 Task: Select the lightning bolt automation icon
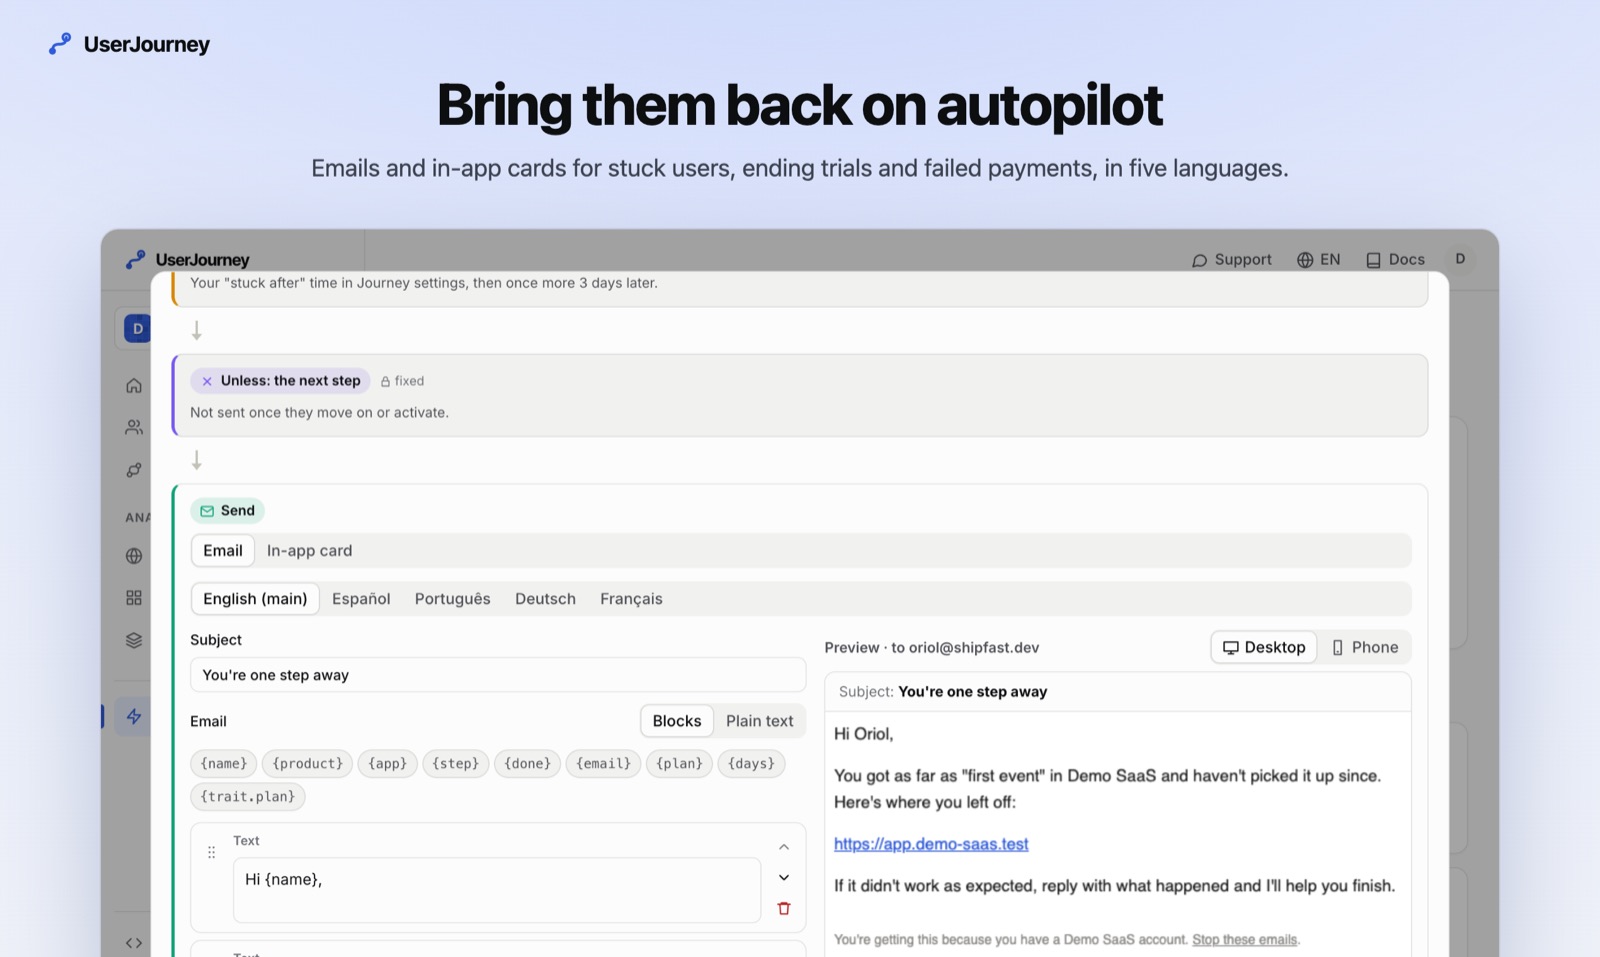pyautogui.click(x=134, y=716)
